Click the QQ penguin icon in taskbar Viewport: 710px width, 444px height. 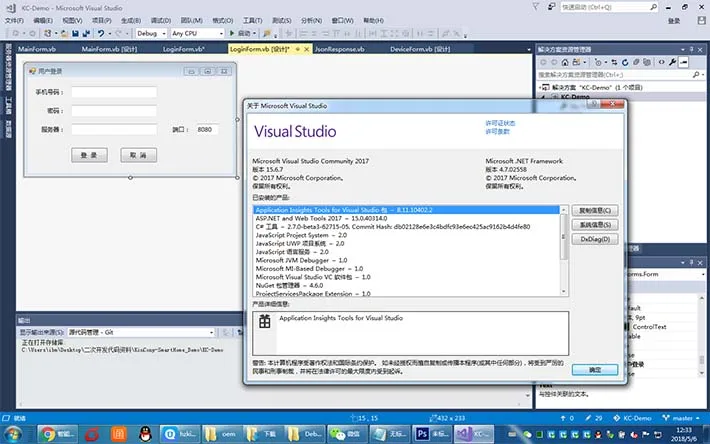[145, 434]
